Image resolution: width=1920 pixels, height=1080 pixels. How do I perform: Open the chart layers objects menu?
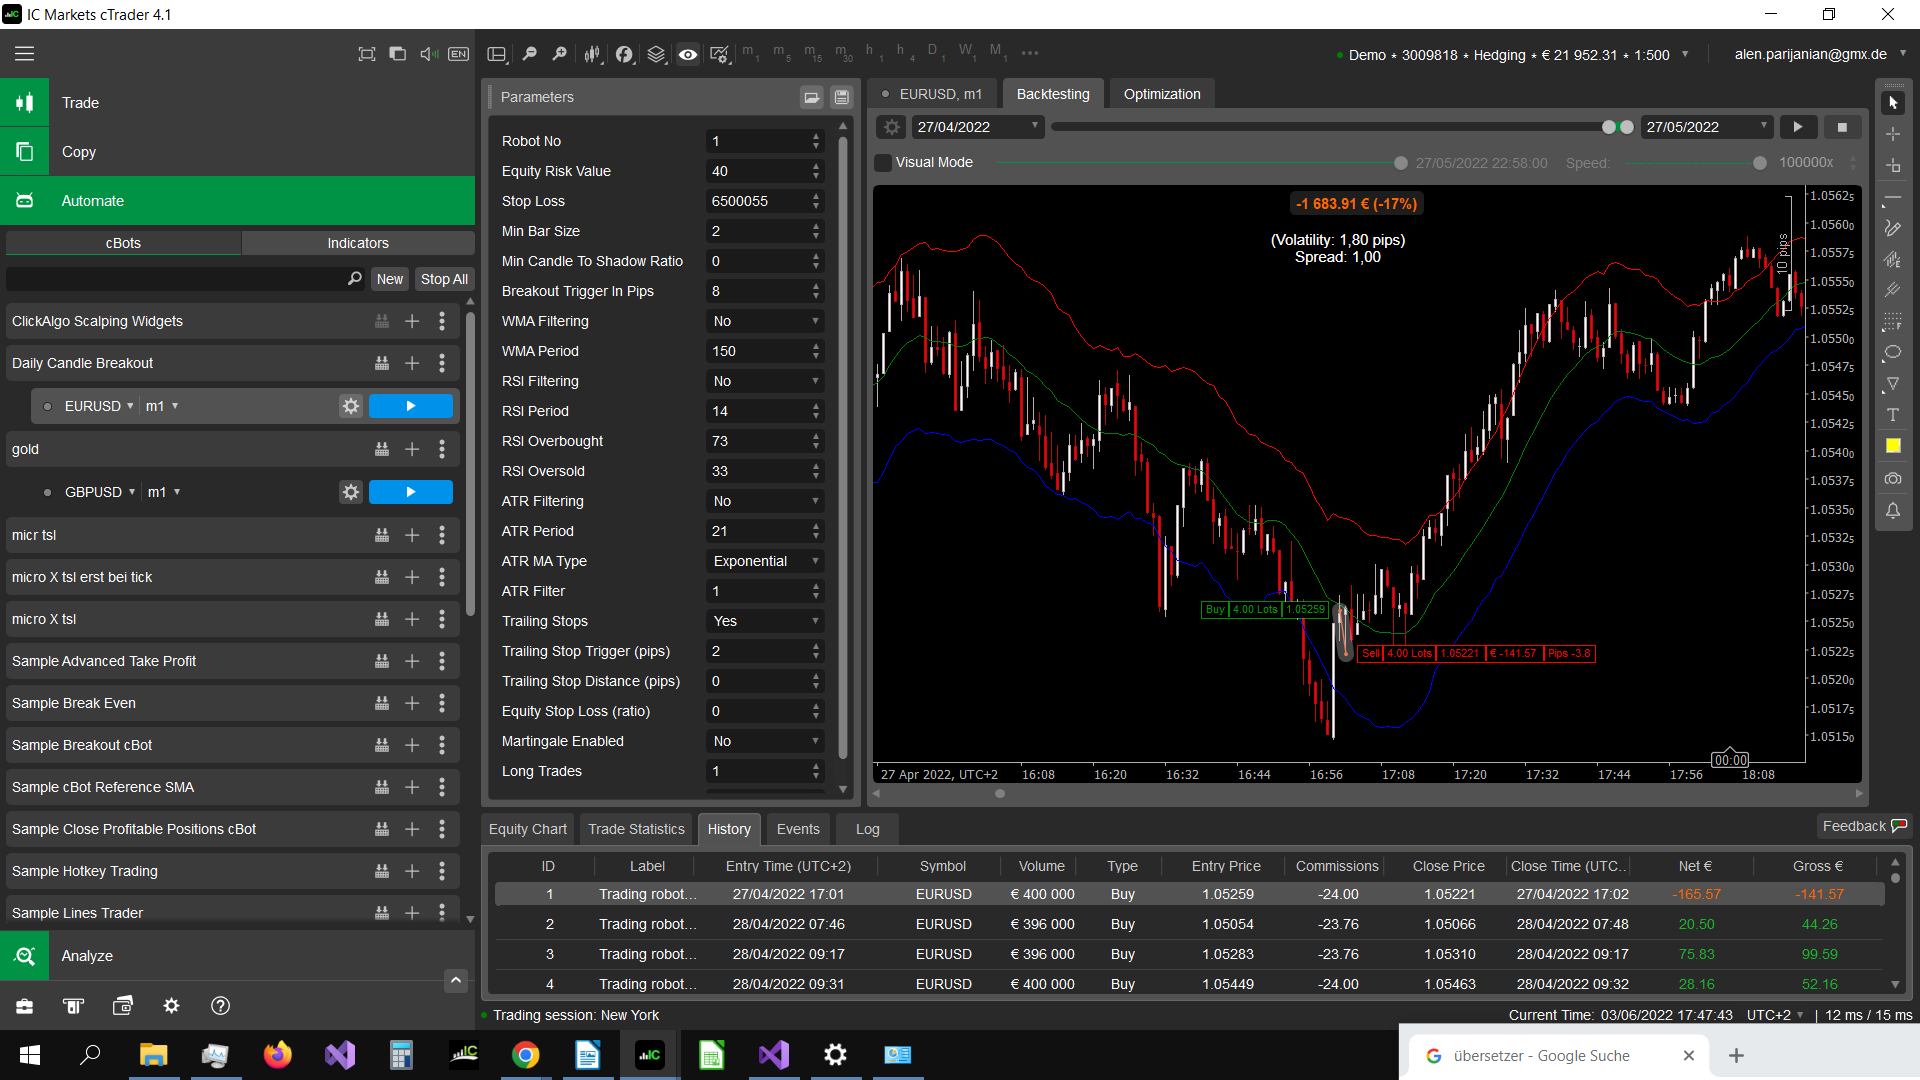(x=656, y=54)
